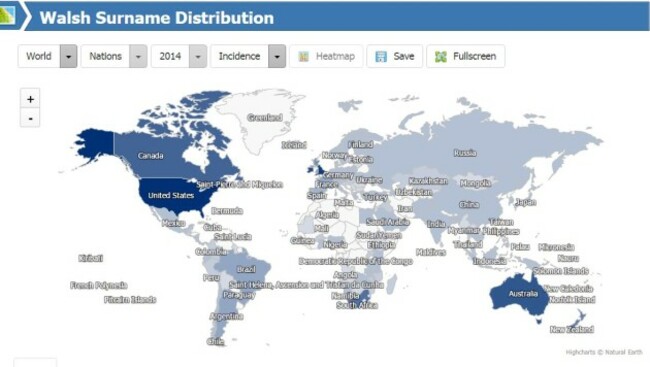Image resolution: width=650 pixels, height=367 pixels.
Task: Expand the Nations dropdown arrow
Action: [138, 56]
